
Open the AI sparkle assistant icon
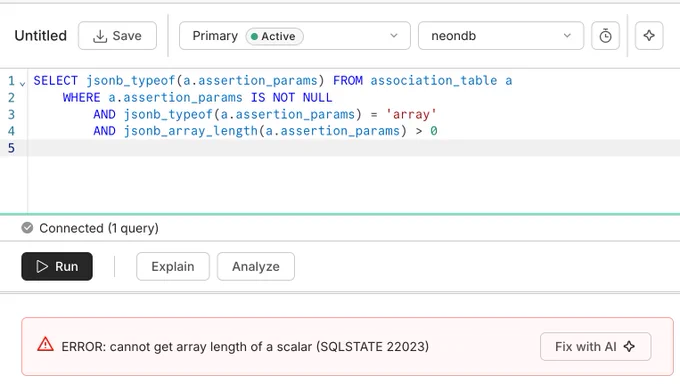(649, 36)
